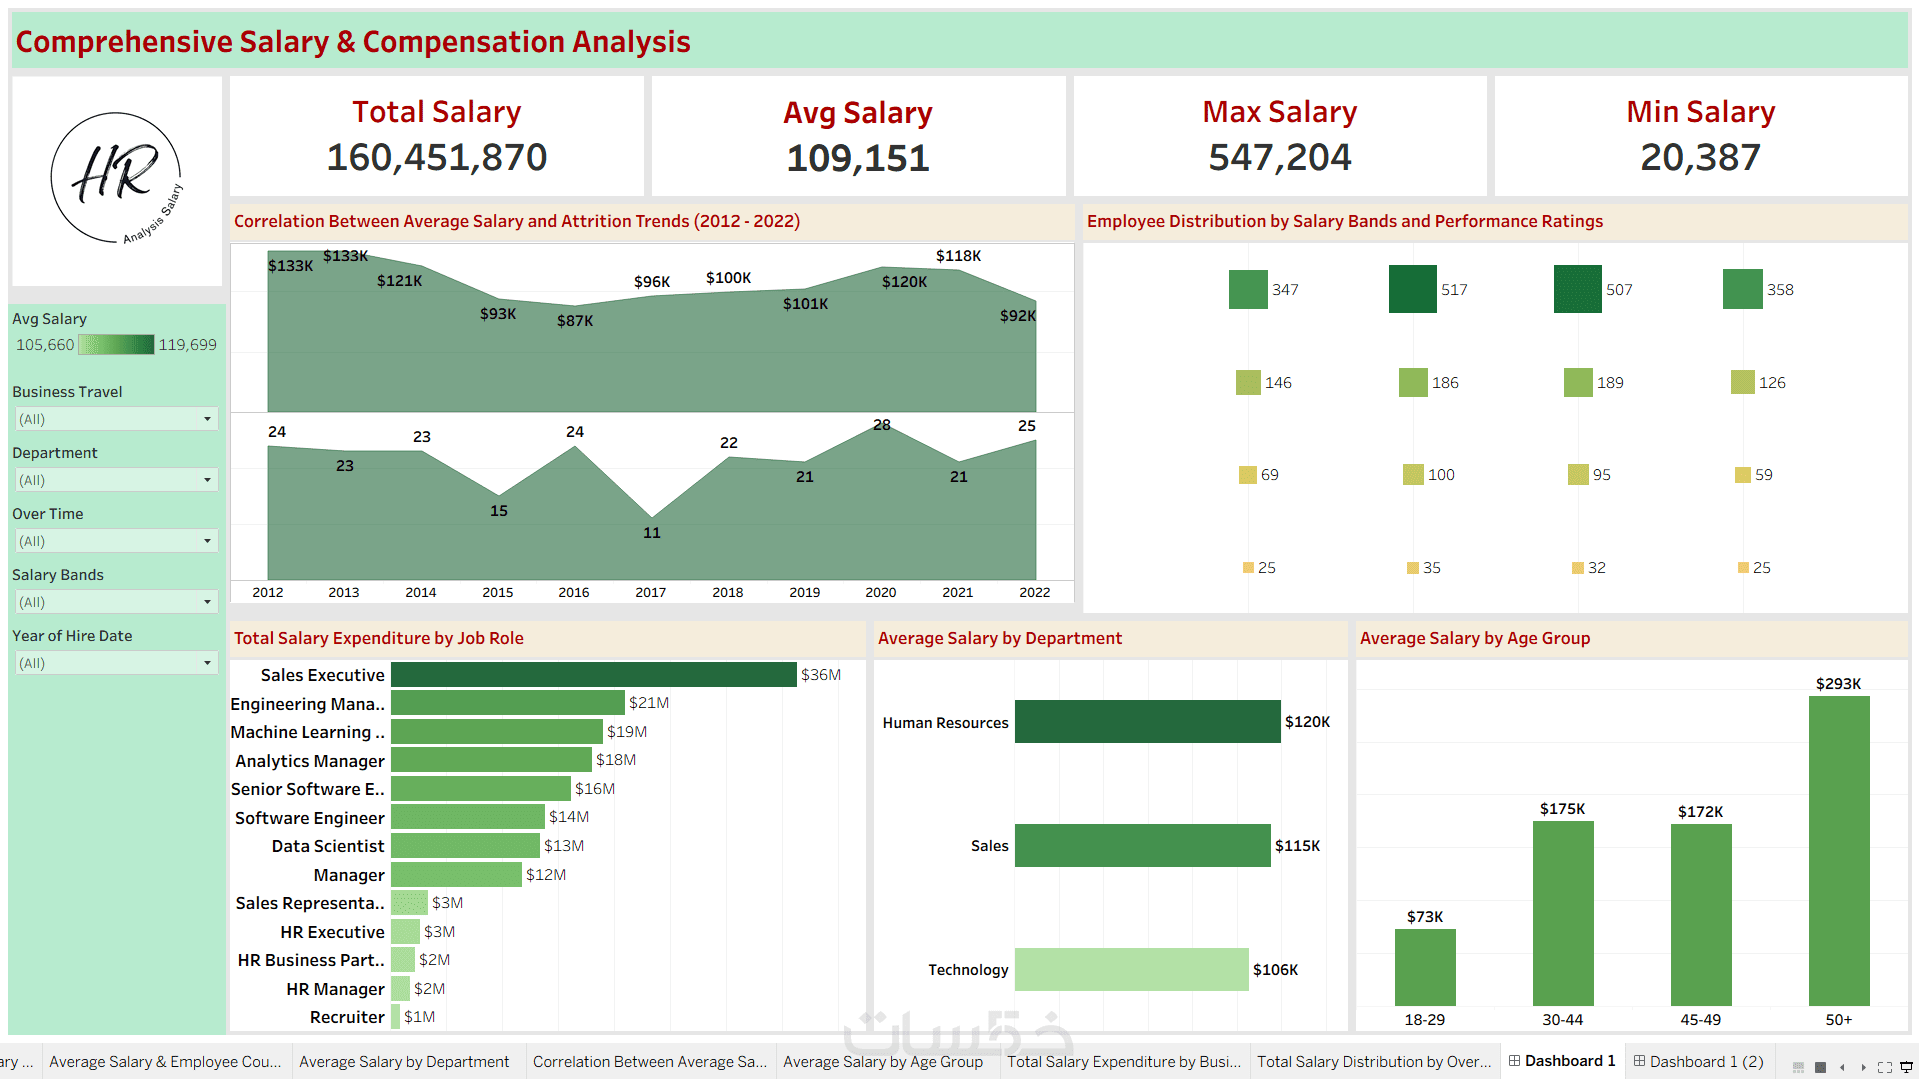The image size is (1919, 1079).
Task: Open the Year of Hire Date dropdown
Action: click(116, 663)
